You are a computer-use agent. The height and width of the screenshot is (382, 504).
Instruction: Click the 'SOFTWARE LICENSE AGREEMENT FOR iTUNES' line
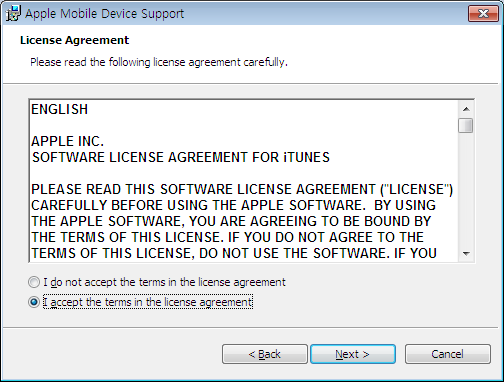tap(181, 157)
